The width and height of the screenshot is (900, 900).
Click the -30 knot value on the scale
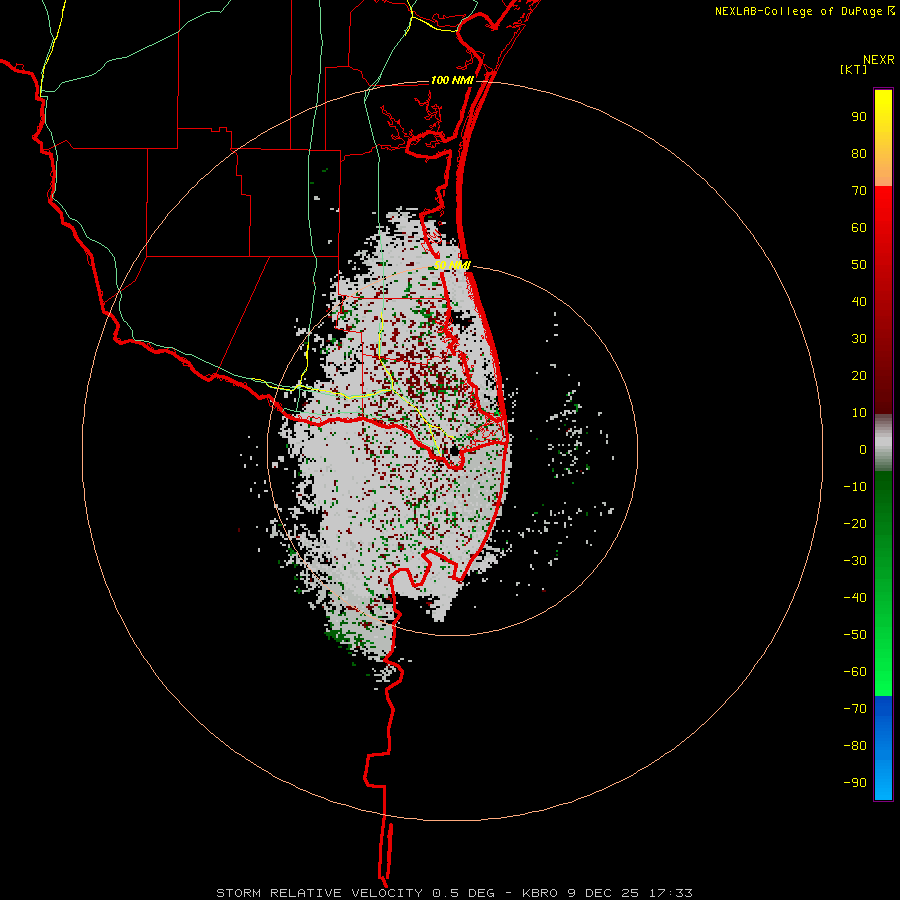click(855, 561)
